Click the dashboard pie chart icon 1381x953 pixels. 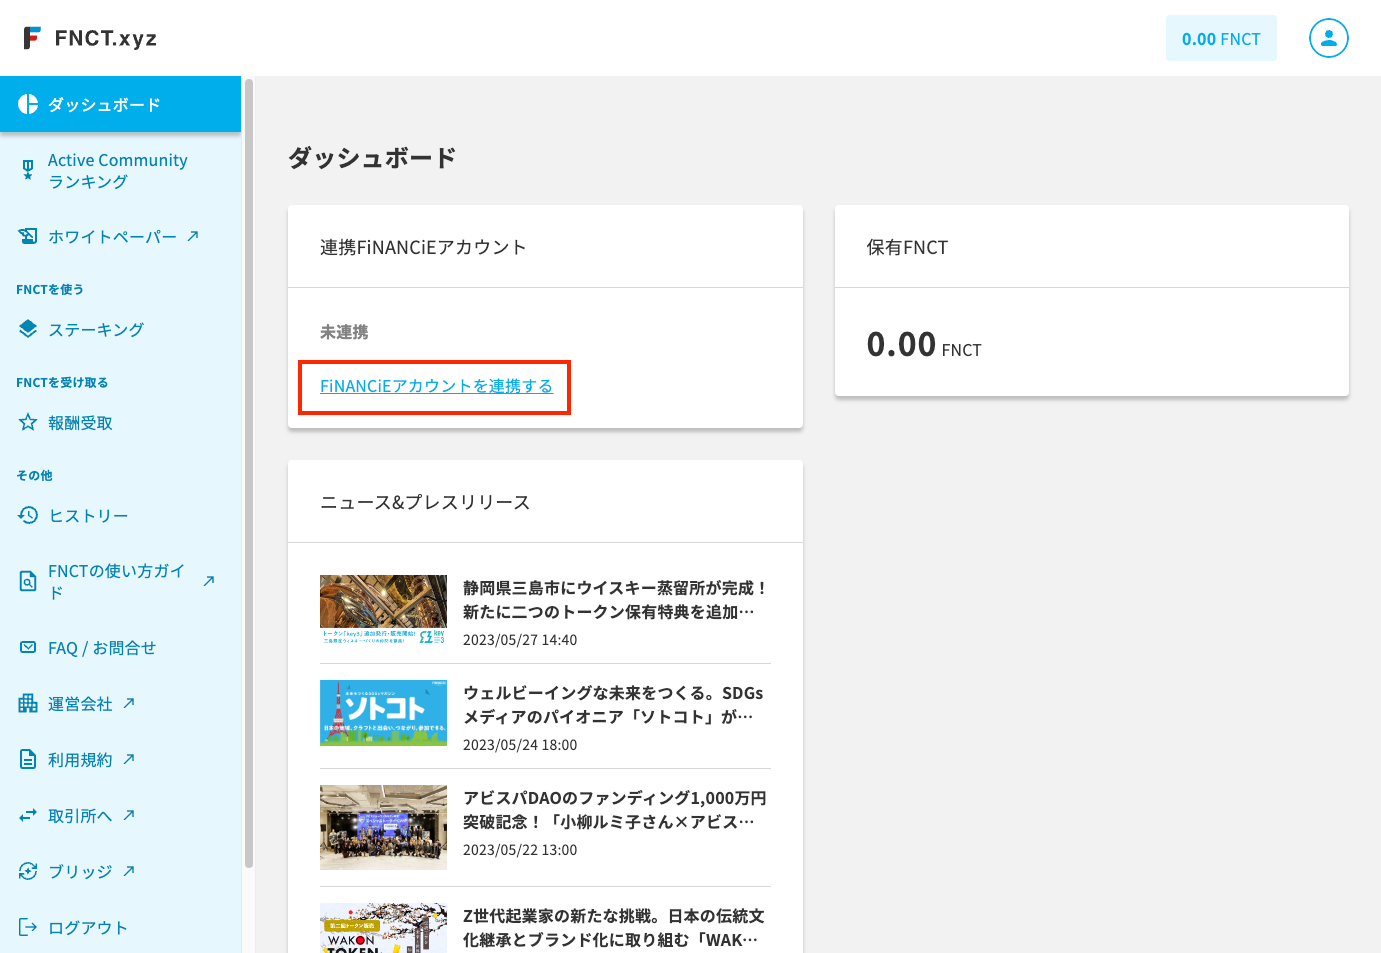(28, 104)
